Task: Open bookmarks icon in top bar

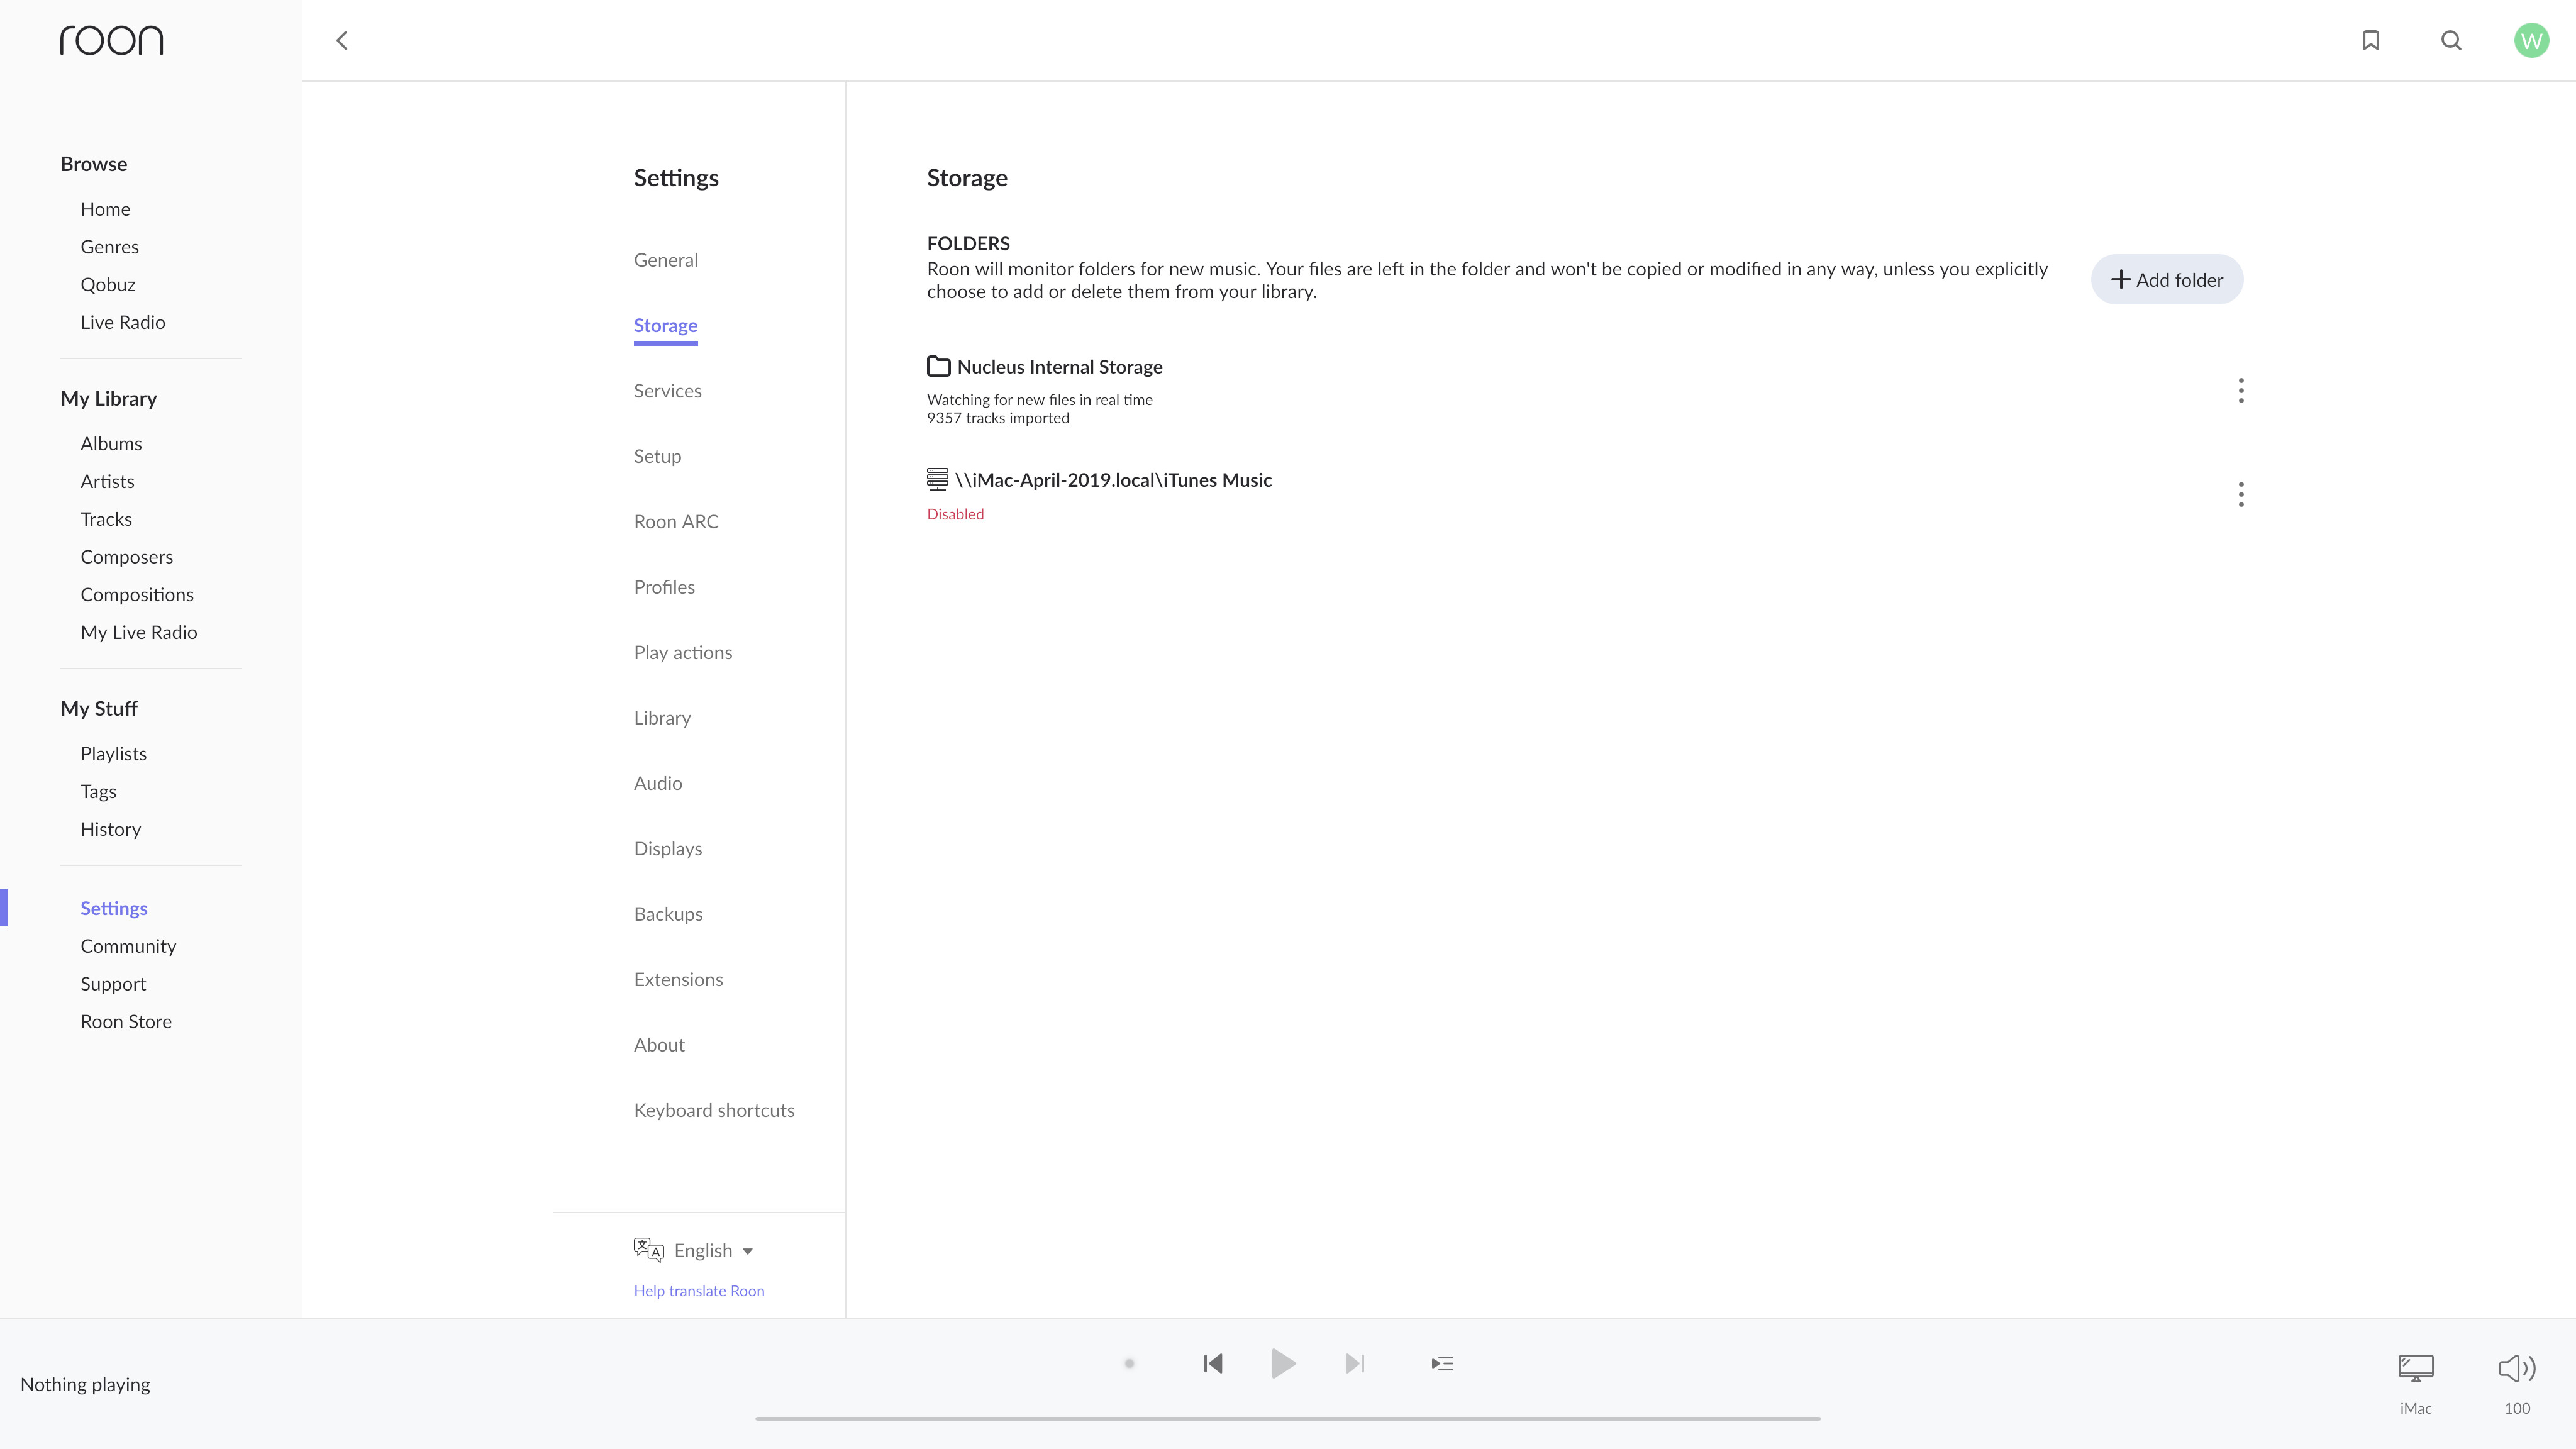Action: [x=2370, y=40]
